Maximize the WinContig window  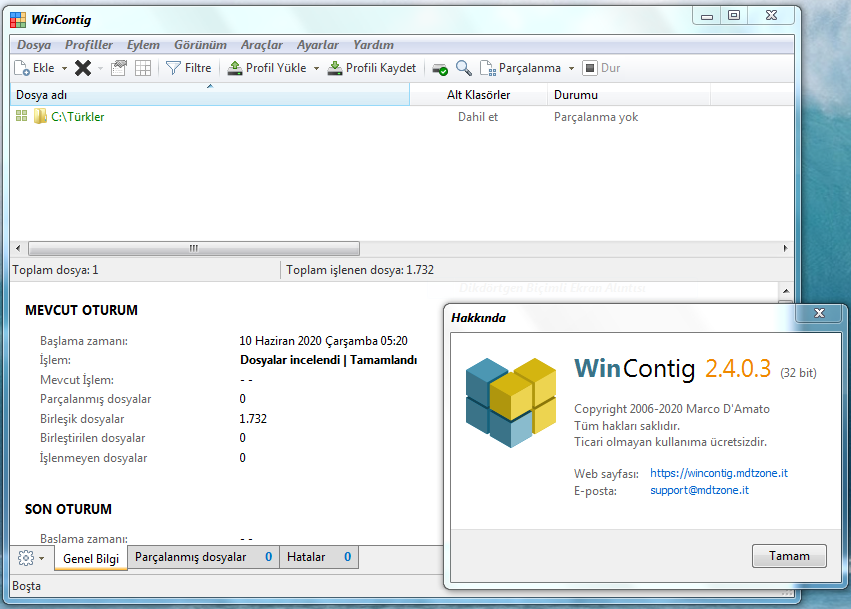point(734,16)
